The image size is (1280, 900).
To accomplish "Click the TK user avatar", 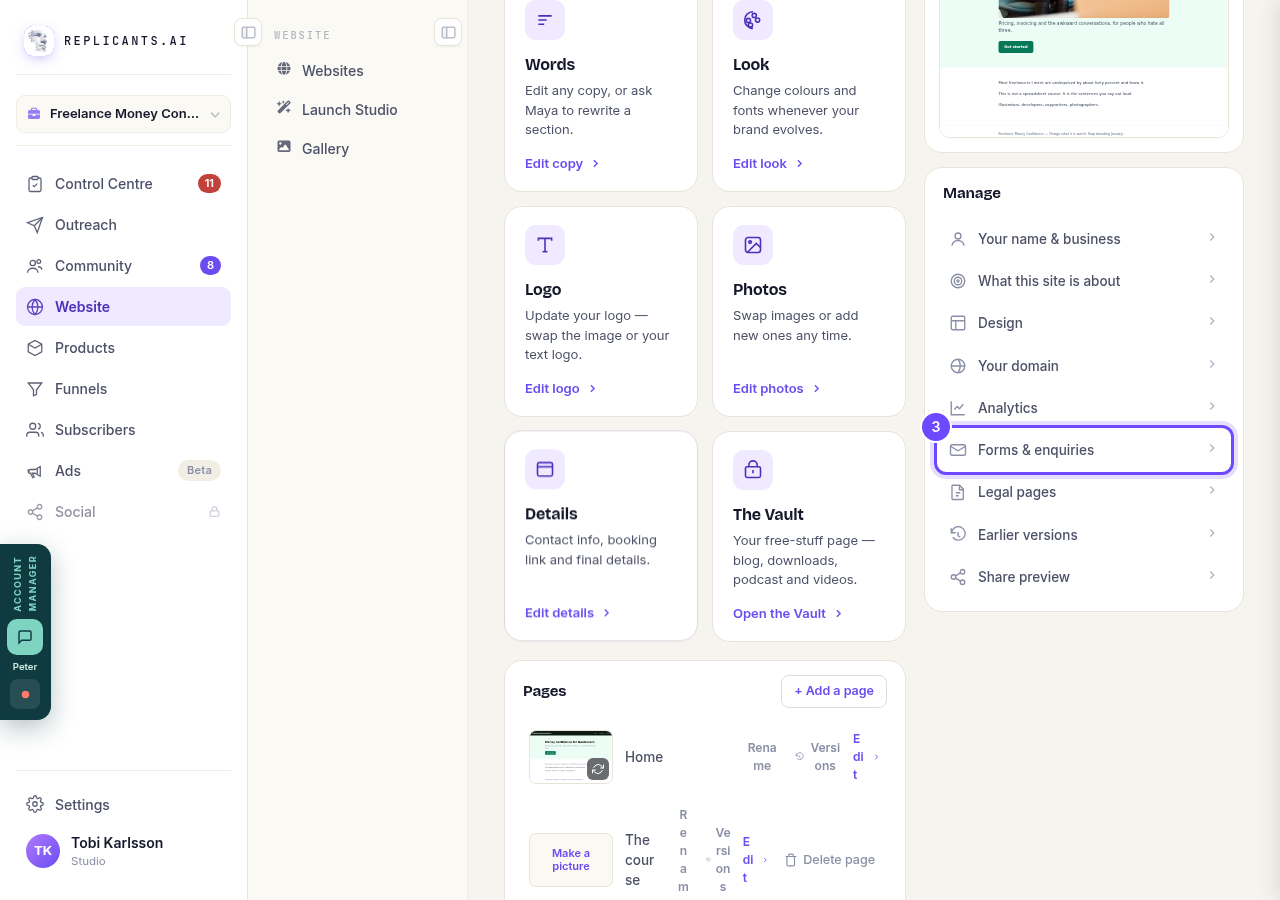I will 43,851.
